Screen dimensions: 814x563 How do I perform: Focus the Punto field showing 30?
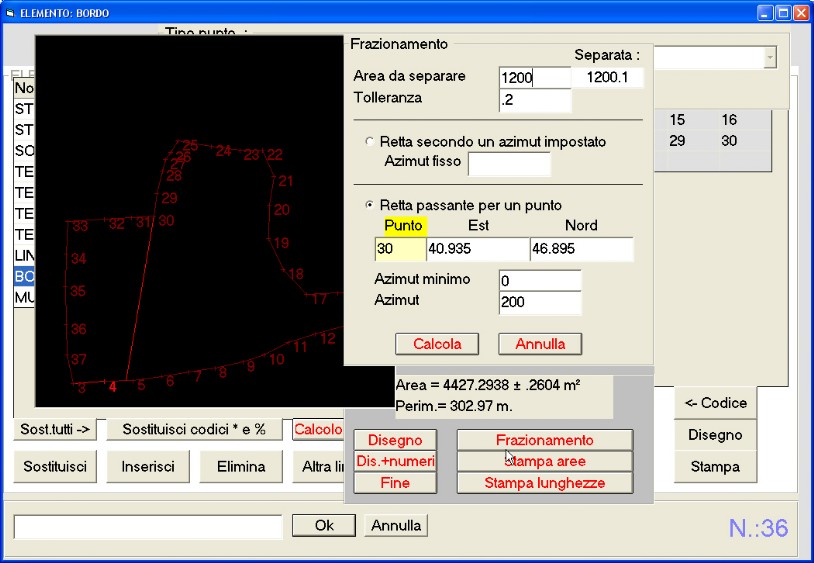pyautogui.click(x=400, y=249)
